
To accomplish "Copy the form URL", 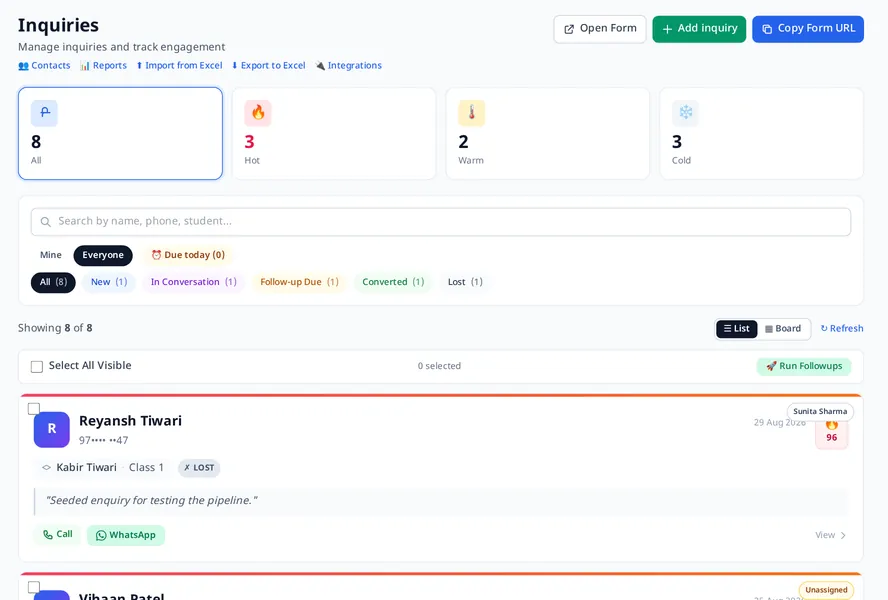I will tap(808, 29).
